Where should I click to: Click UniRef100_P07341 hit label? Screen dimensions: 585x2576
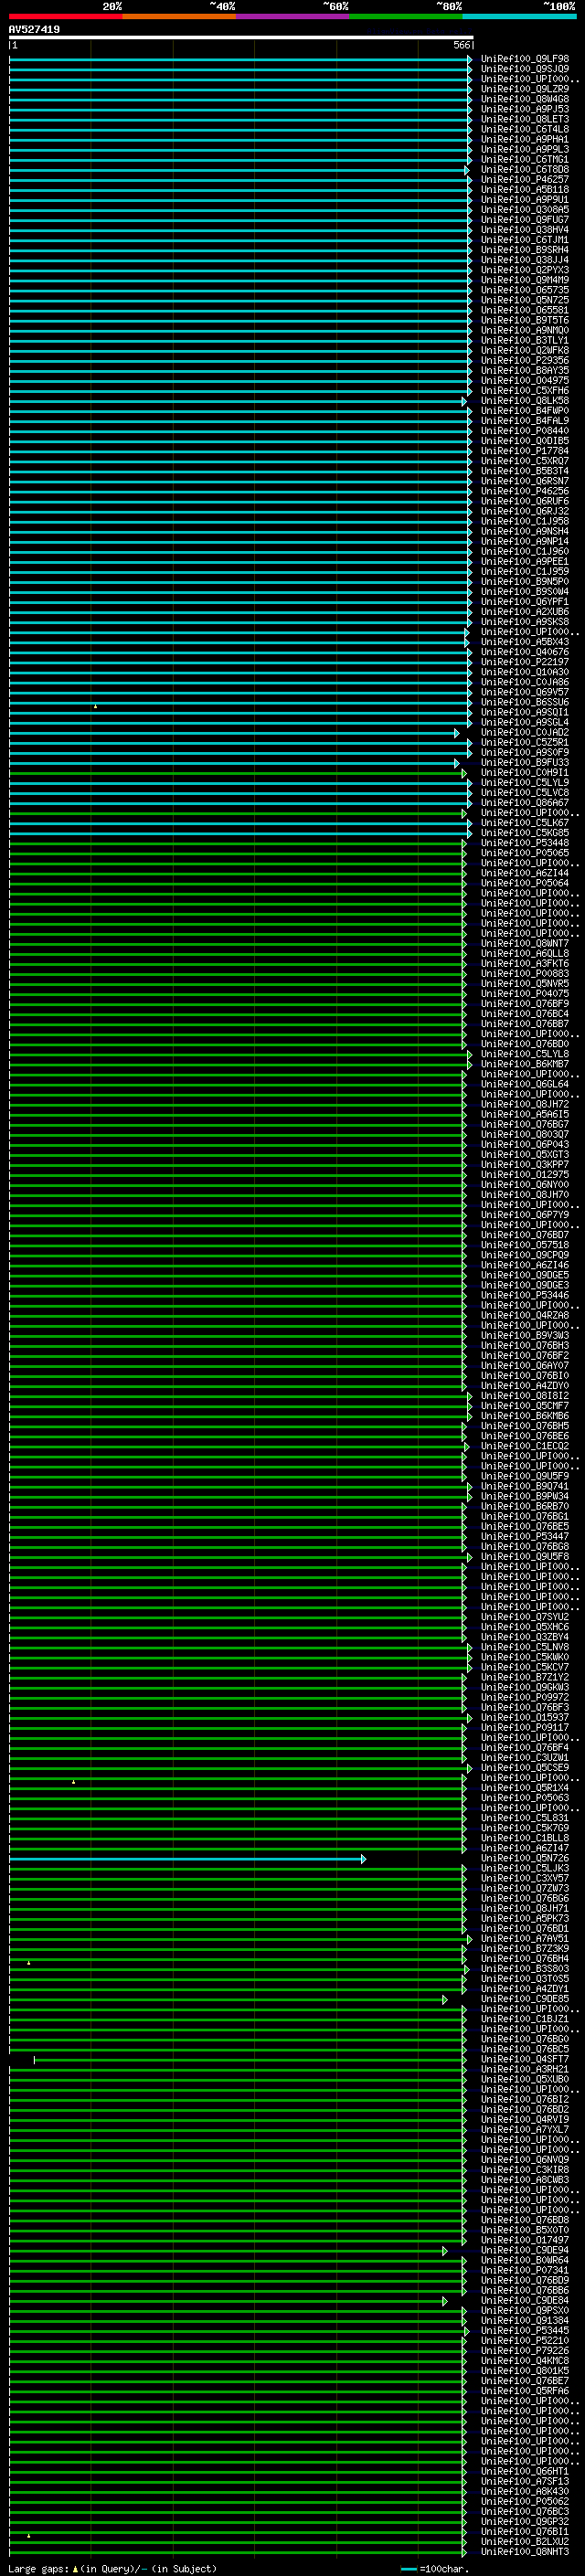(525, 2271)
